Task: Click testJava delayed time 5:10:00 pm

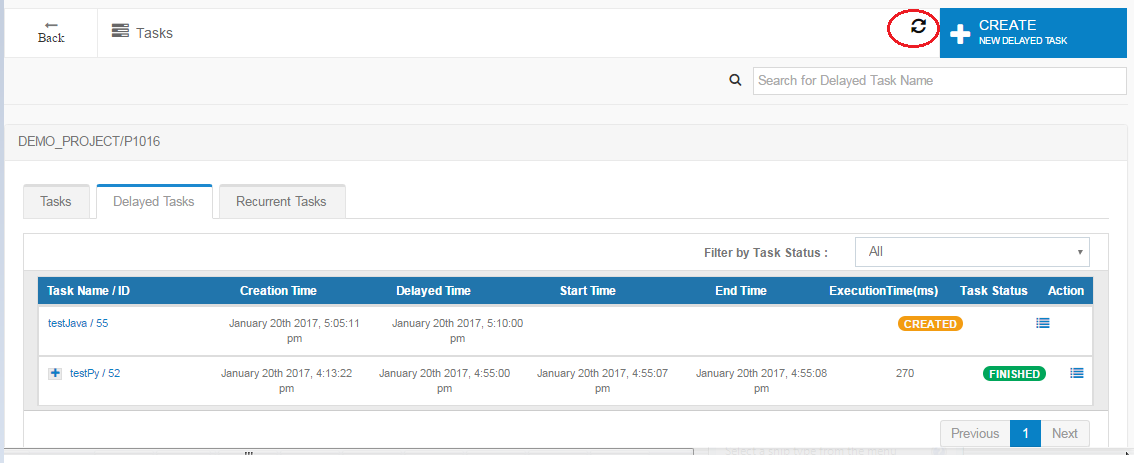Action: (457, 331)
